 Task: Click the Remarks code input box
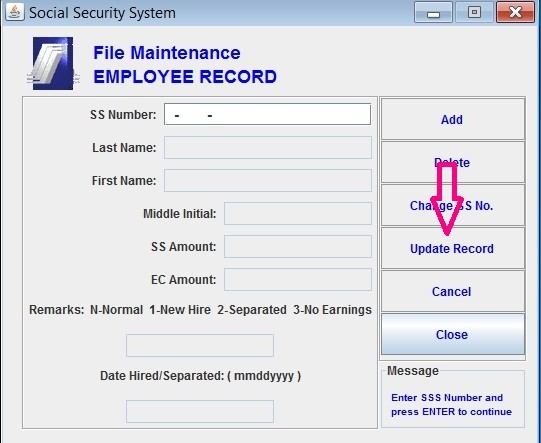(x=200, y=345)
